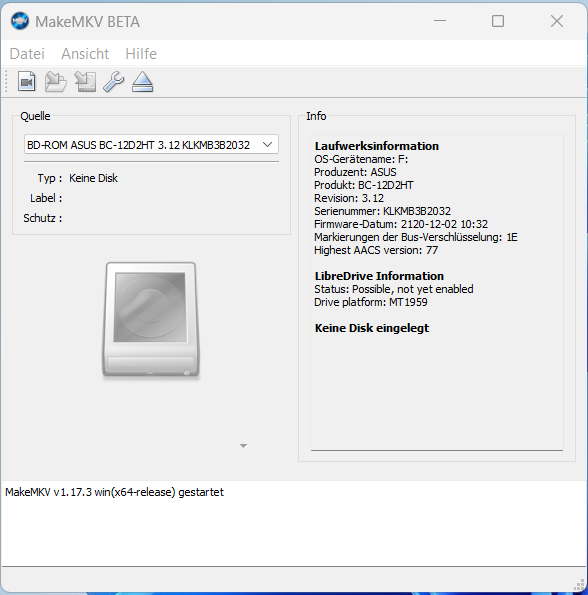Click the large optical drive image
588x595 pixels.
(x=151, y=320)
